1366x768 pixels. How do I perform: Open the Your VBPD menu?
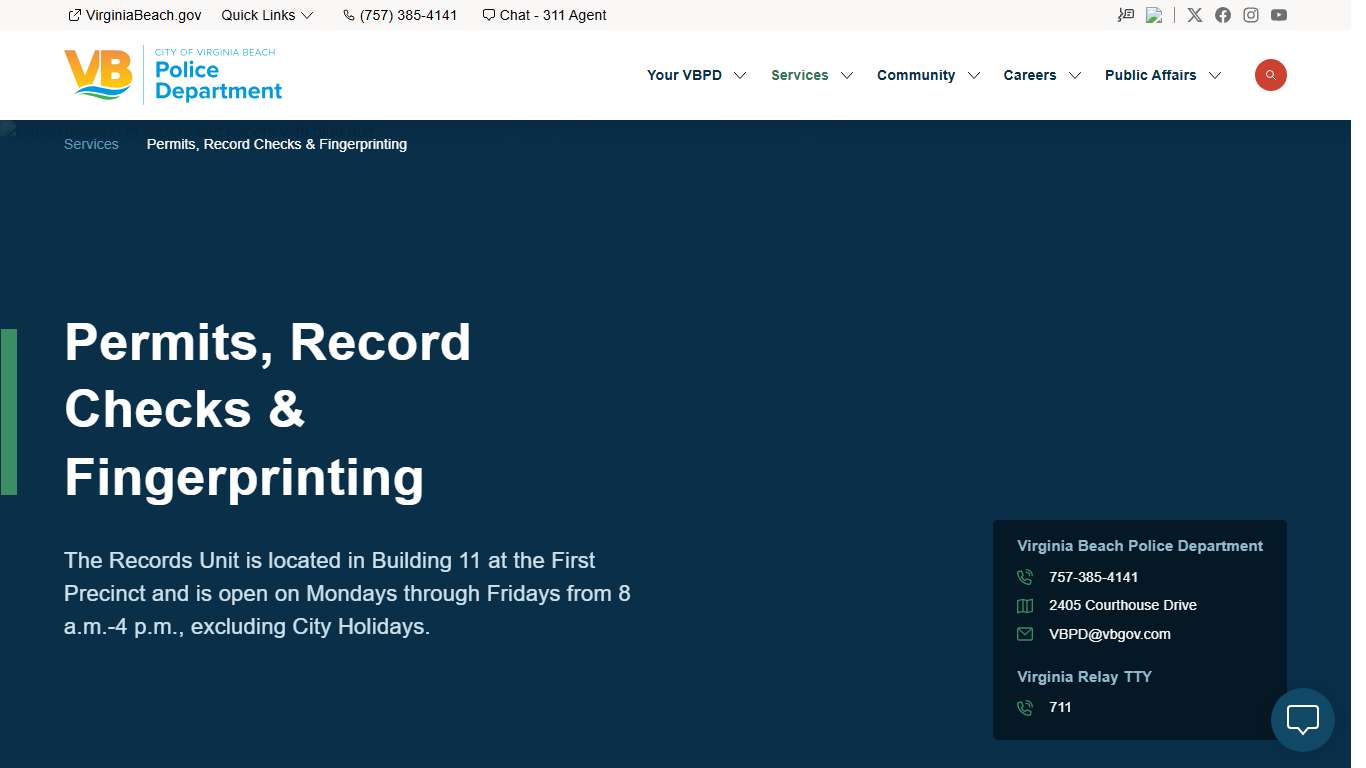(685, 75)
